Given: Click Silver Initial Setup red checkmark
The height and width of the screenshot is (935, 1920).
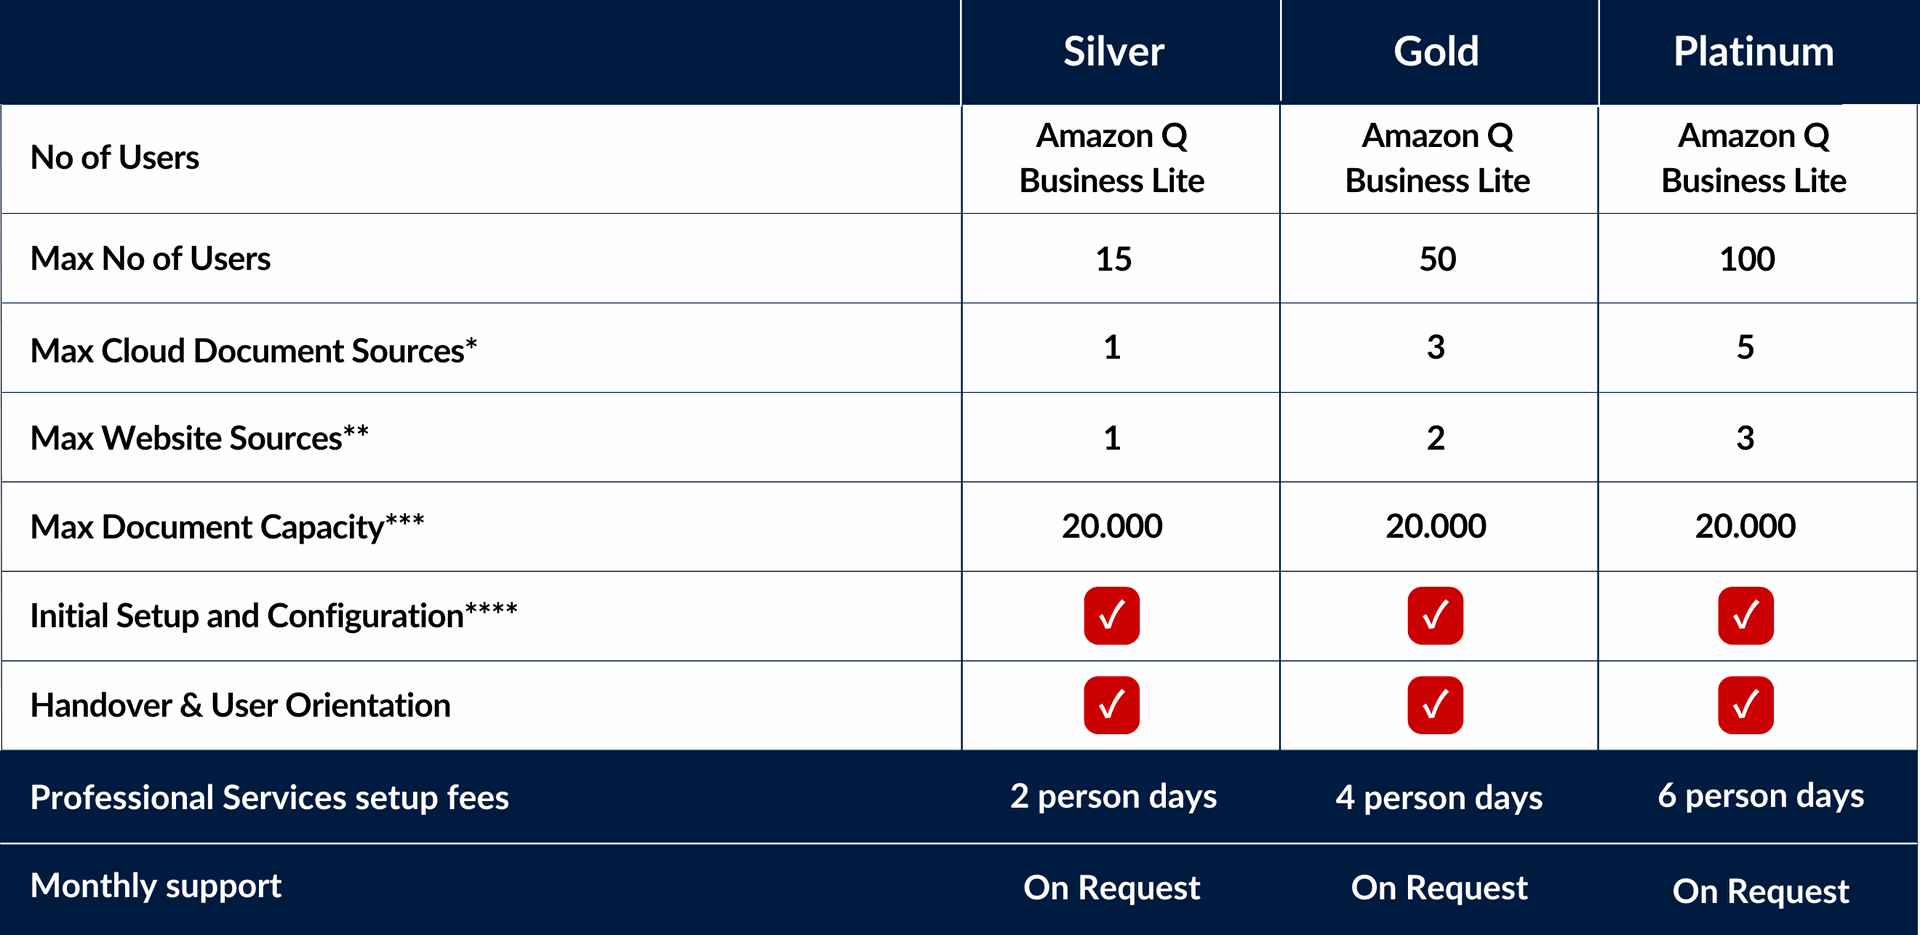Looking at the screenshot, I should (1111, 615).
